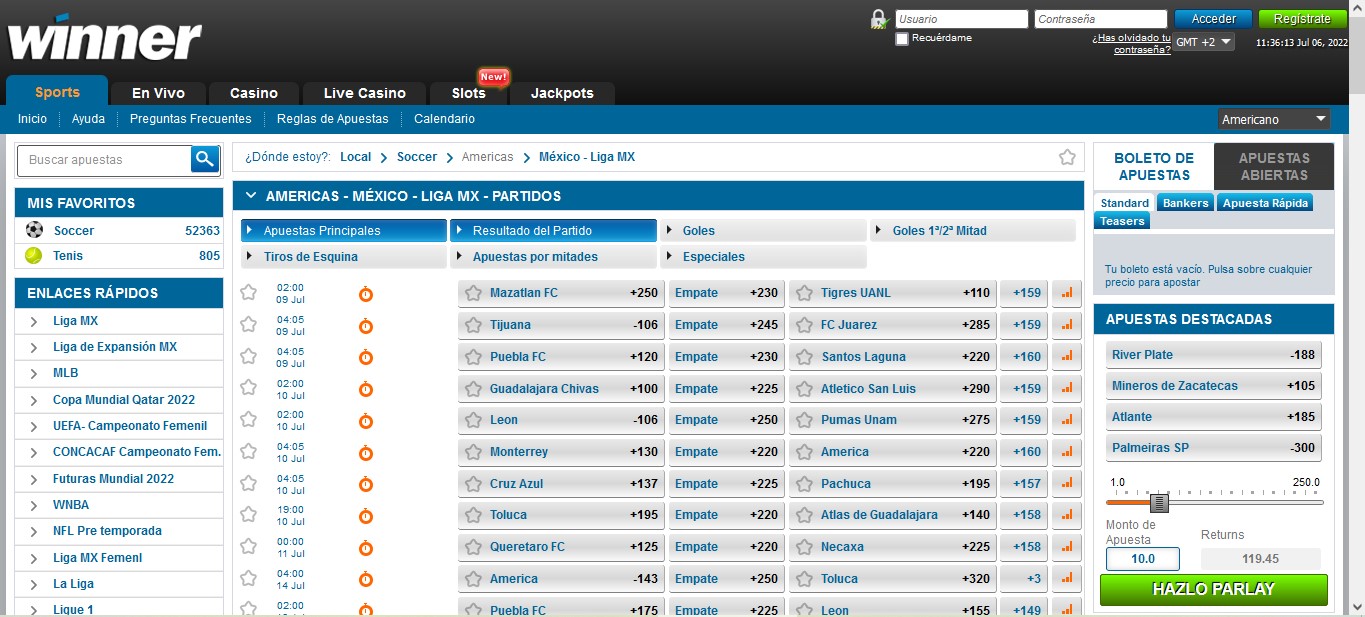Open the Casino tab

click(254, 93)
